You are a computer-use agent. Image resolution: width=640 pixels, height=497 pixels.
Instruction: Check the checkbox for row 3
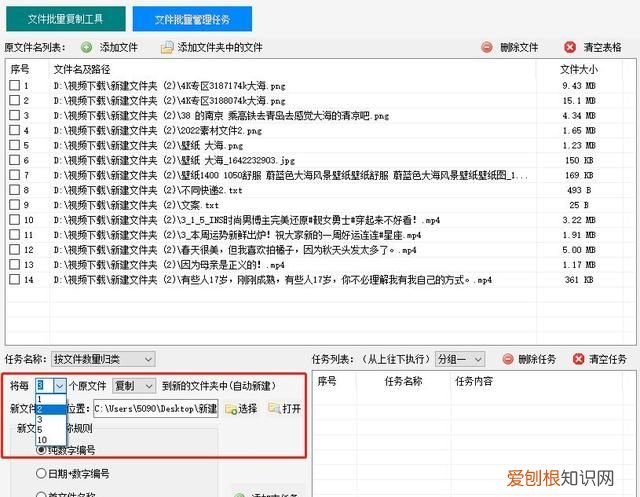click(14, 115)
